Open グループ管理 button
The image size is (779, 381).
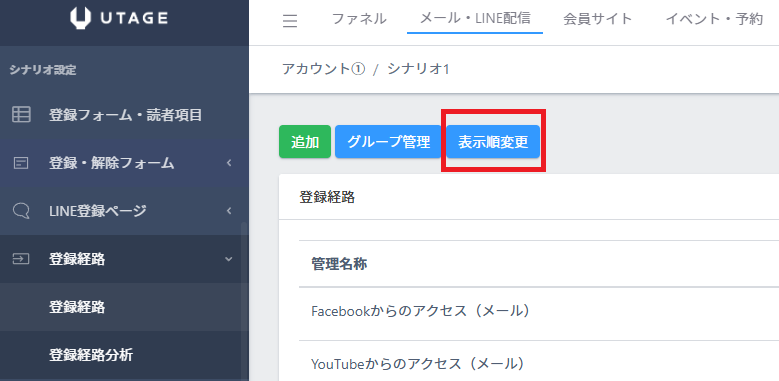click(388, 142)
